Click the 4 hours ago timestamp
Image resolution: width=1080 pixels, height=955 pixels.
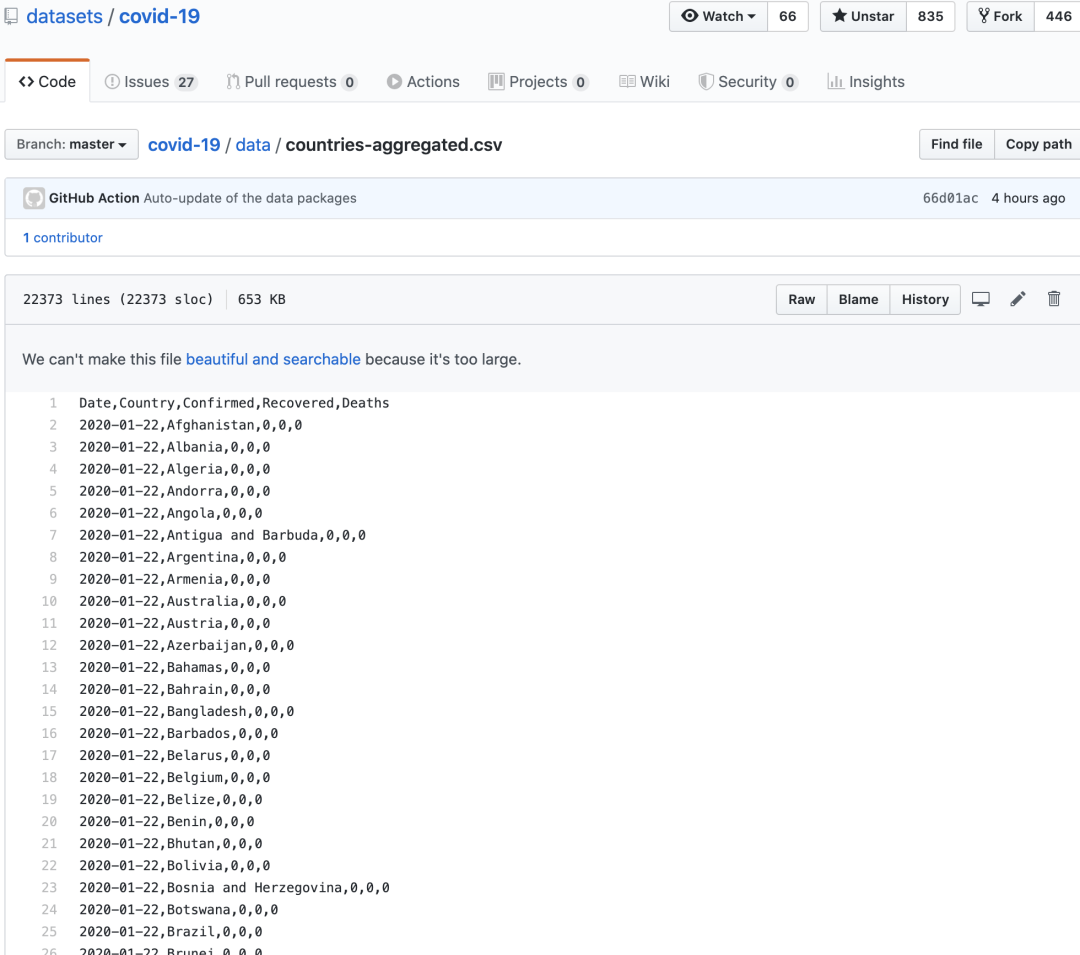[x=1028, y=198]
